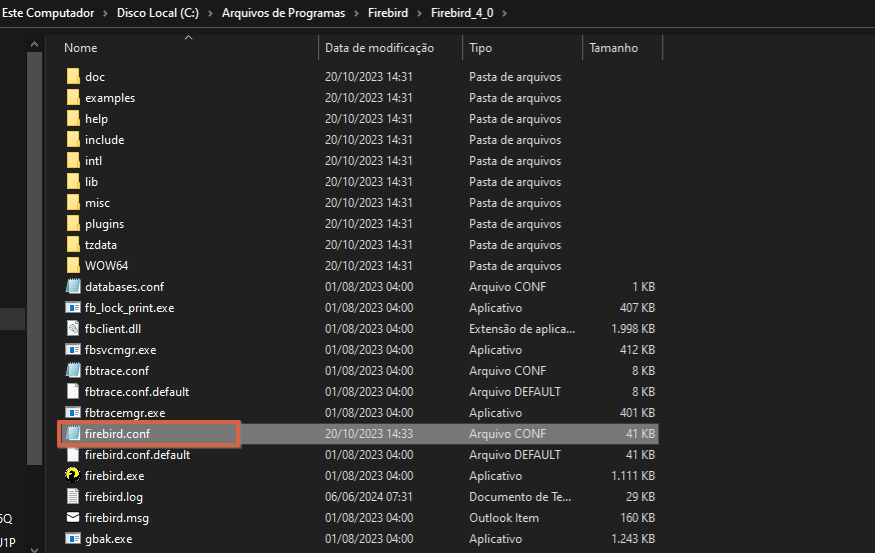This screenshot has width=875, height=553.
Task: Expand chevron after Firebird_4_0 breadcrumb
Action: (x=504, y=13)
